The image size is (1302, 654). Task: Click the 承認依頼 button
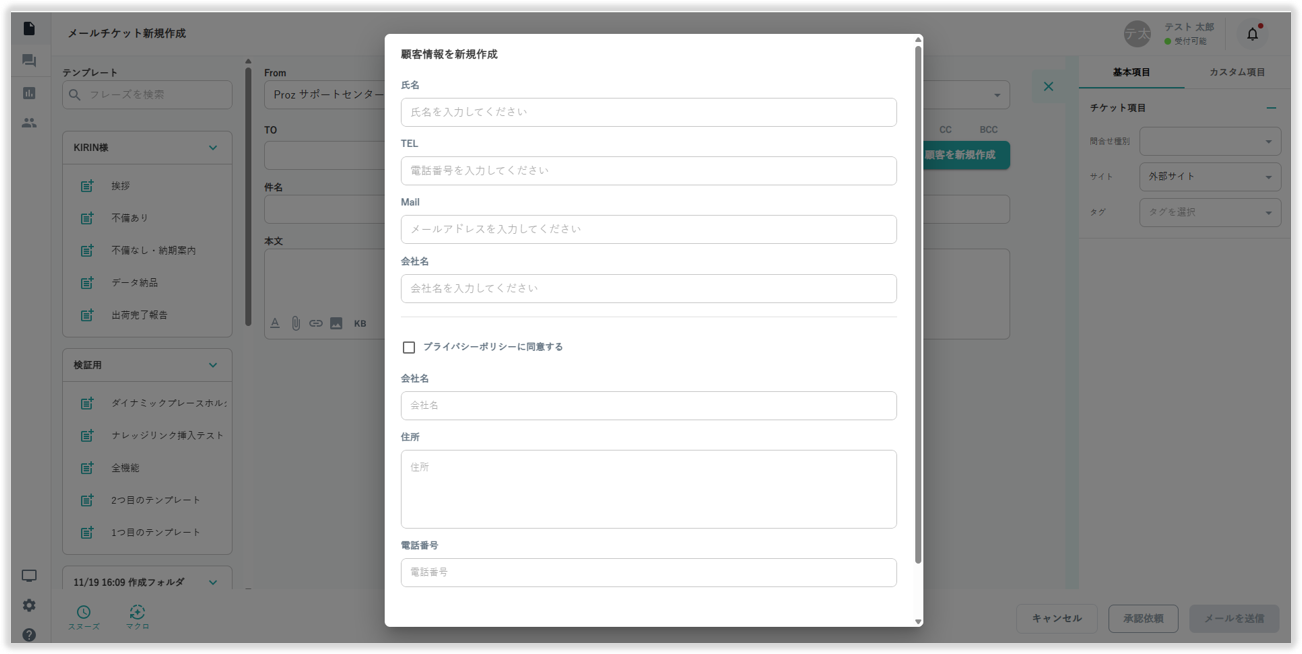tap(1143, 618)
